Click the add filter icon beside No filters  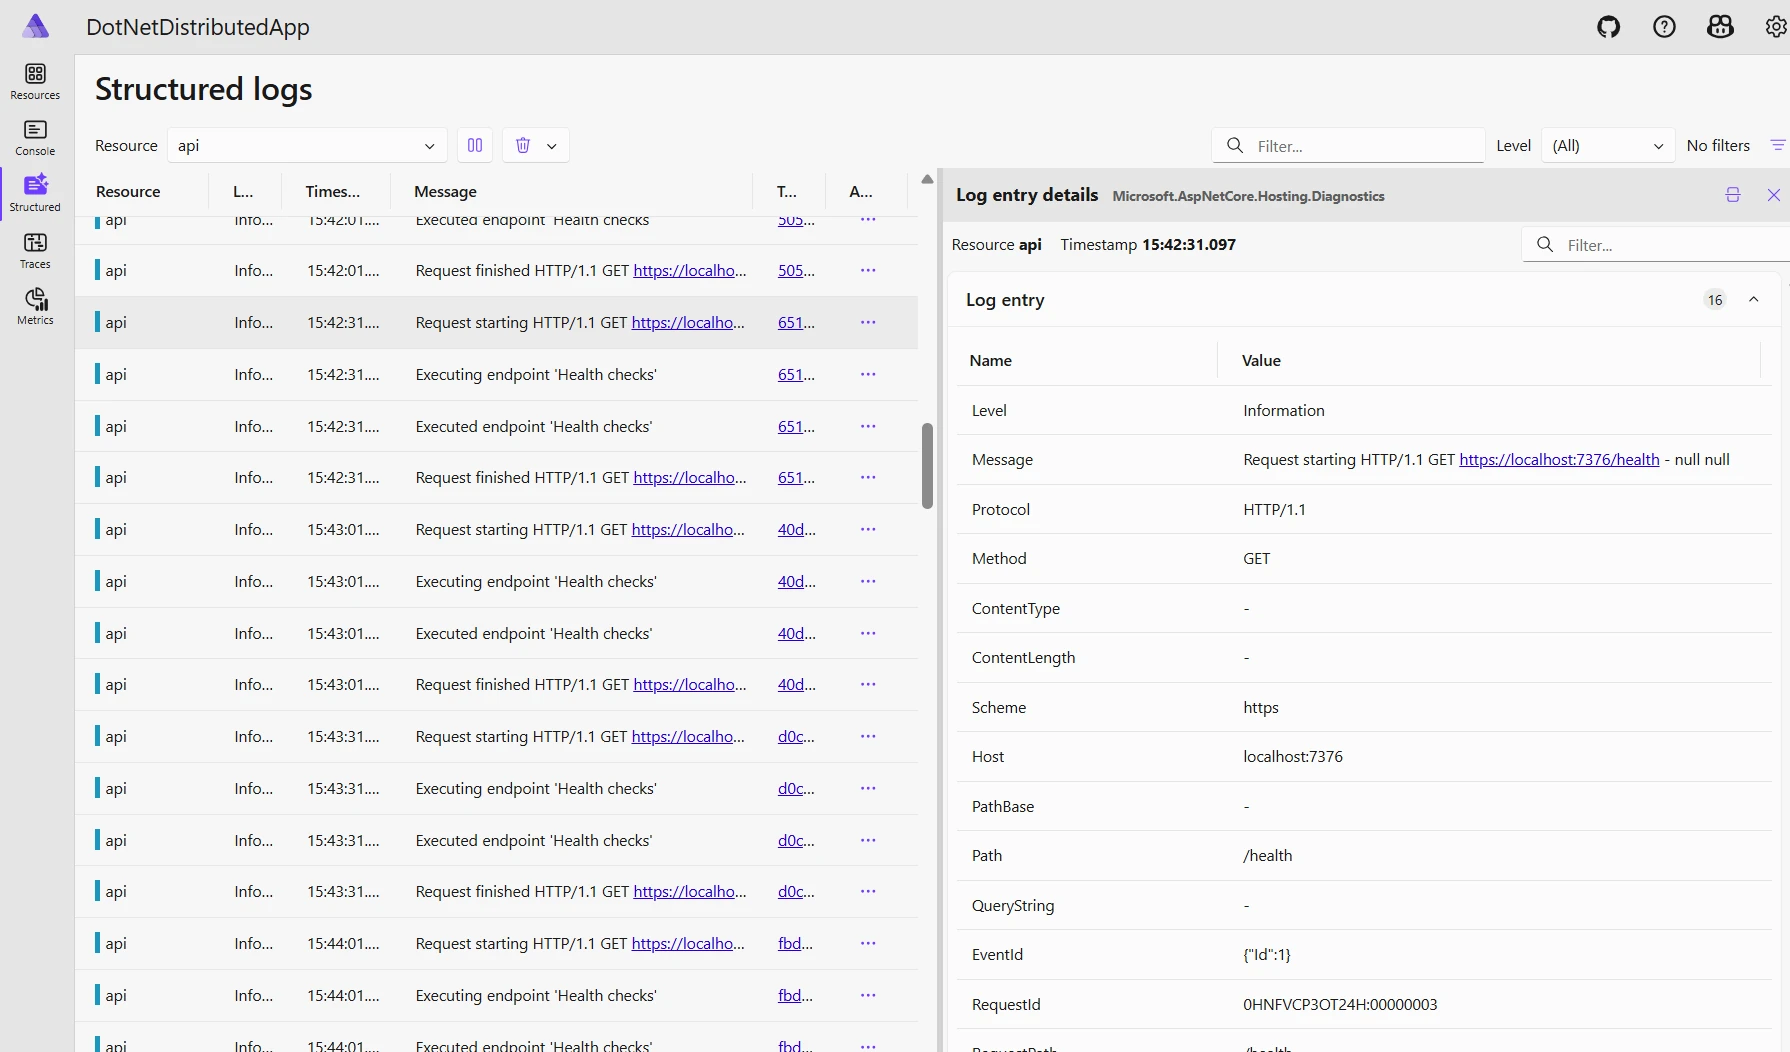(x=1777, y=145)
